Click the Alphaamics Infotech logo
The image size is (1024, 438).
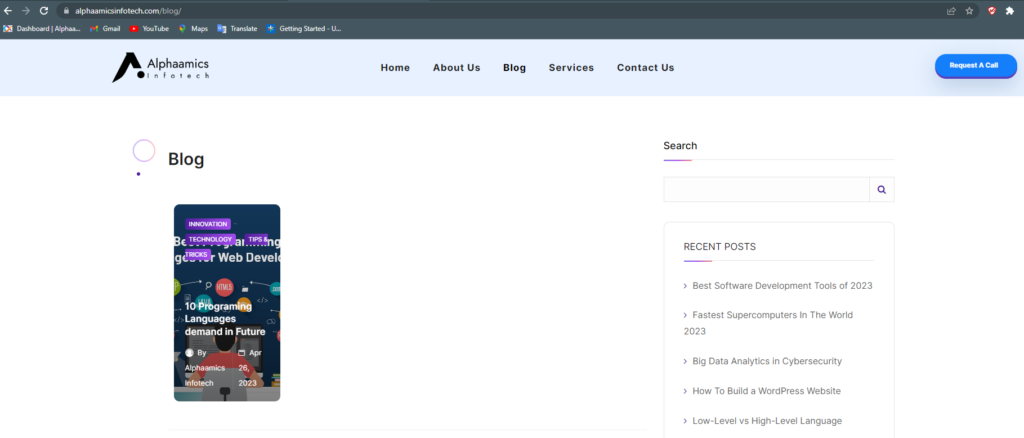(x=161, y=67)
